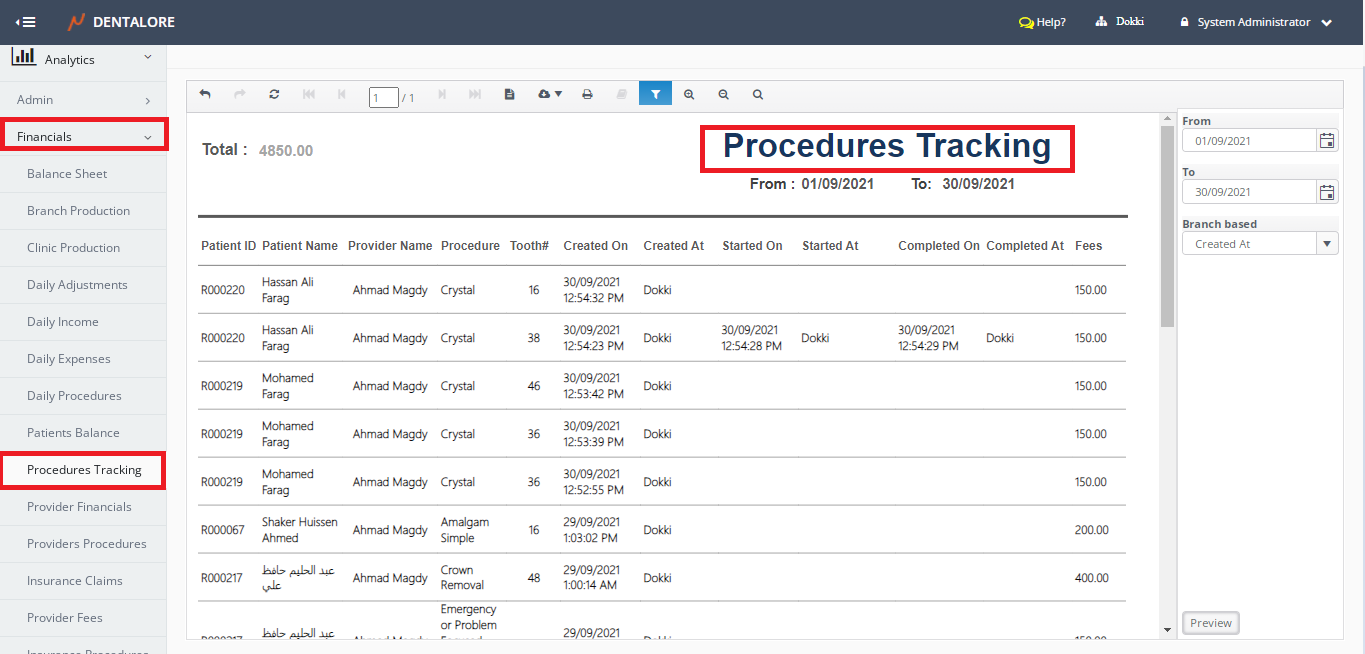
Task: Open the To date calendar picker
Action: click(1327, 192)
